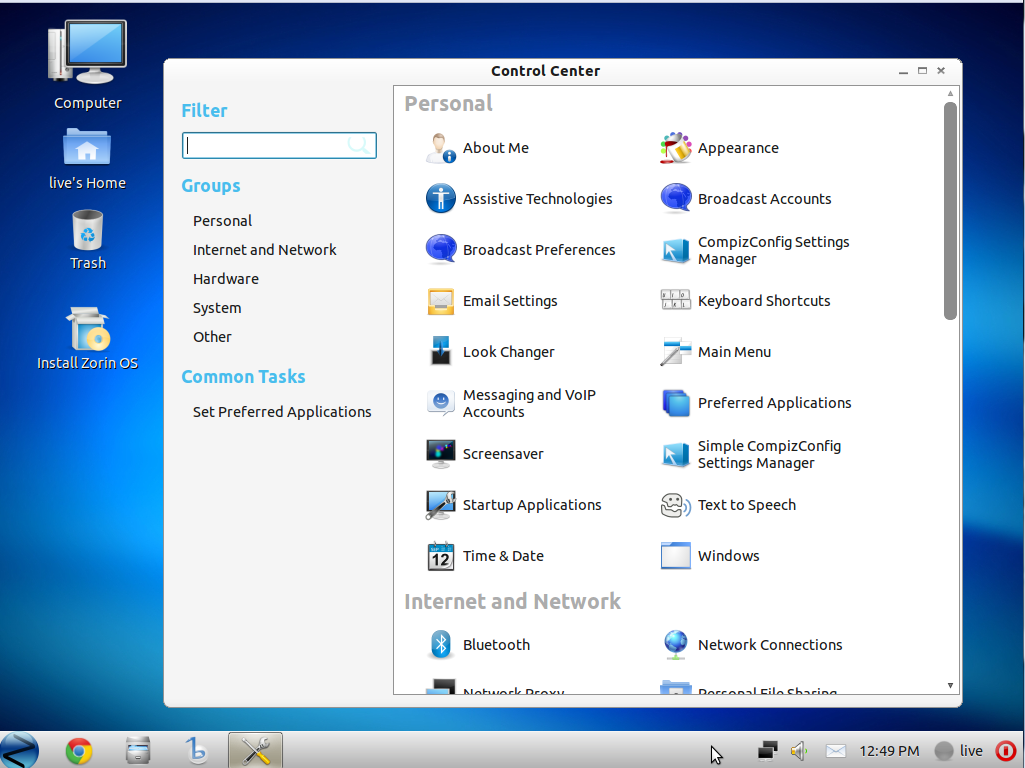1025x768 pixels.
Task: Launch Google Chrome from the taskbar
Action: click(x=78, y=750)
